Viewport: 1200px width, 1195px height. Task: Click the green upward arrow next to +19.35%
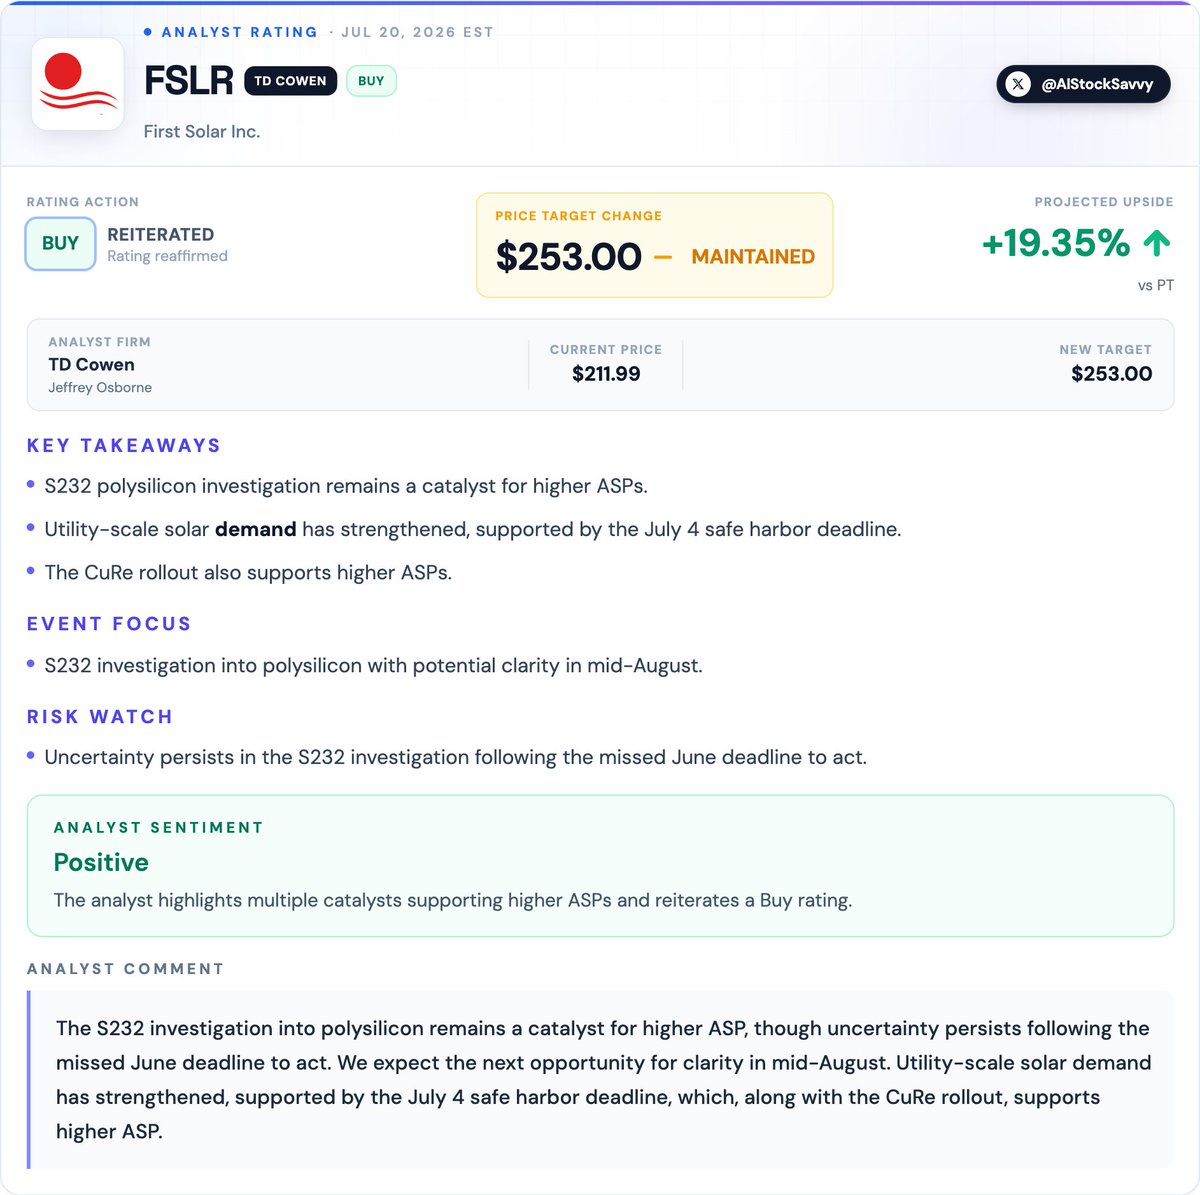[x=1156, y=243]
